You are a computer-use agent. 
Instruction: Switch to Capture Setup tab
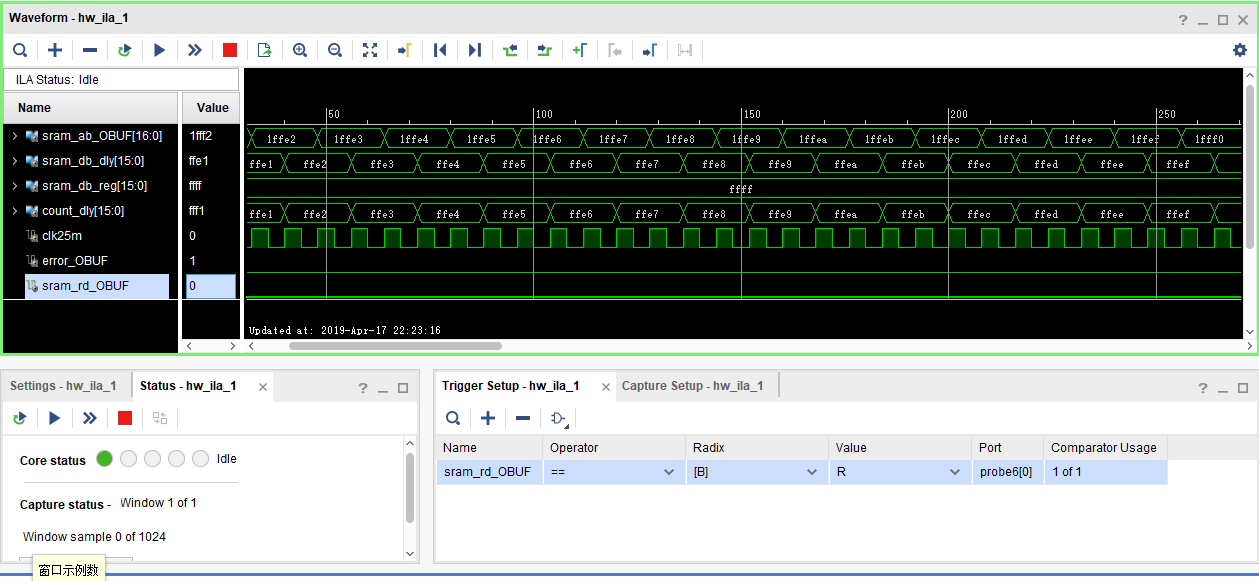click(692, 386)
